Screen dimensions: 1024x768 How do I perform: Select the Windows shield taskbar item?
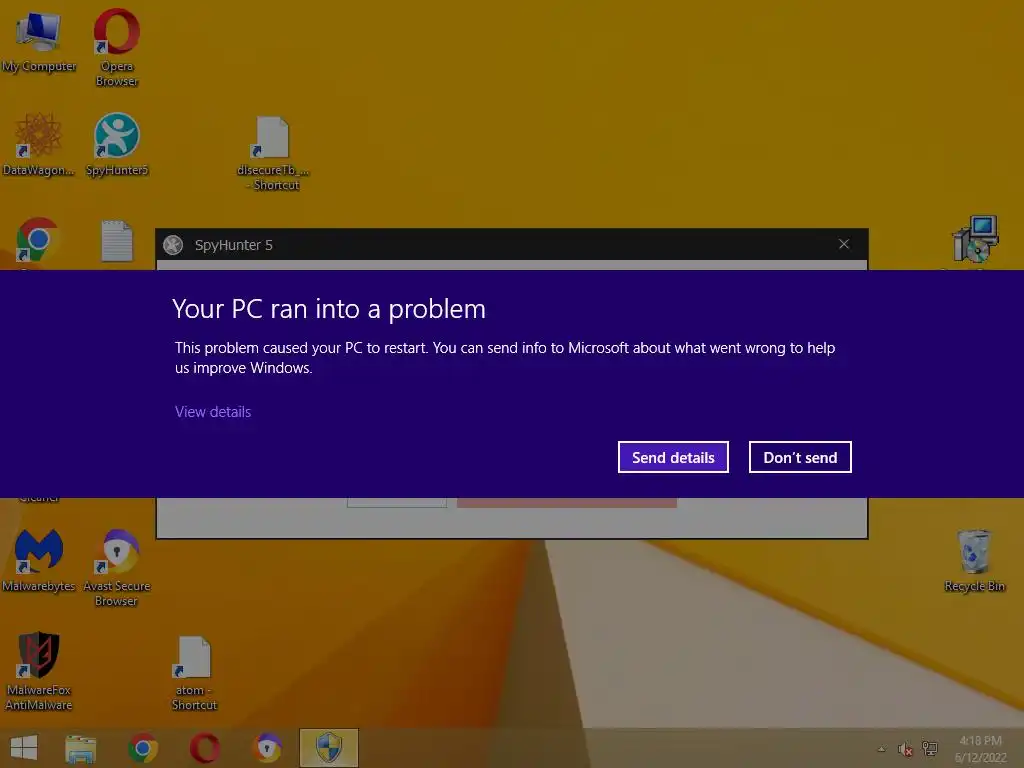329,748
